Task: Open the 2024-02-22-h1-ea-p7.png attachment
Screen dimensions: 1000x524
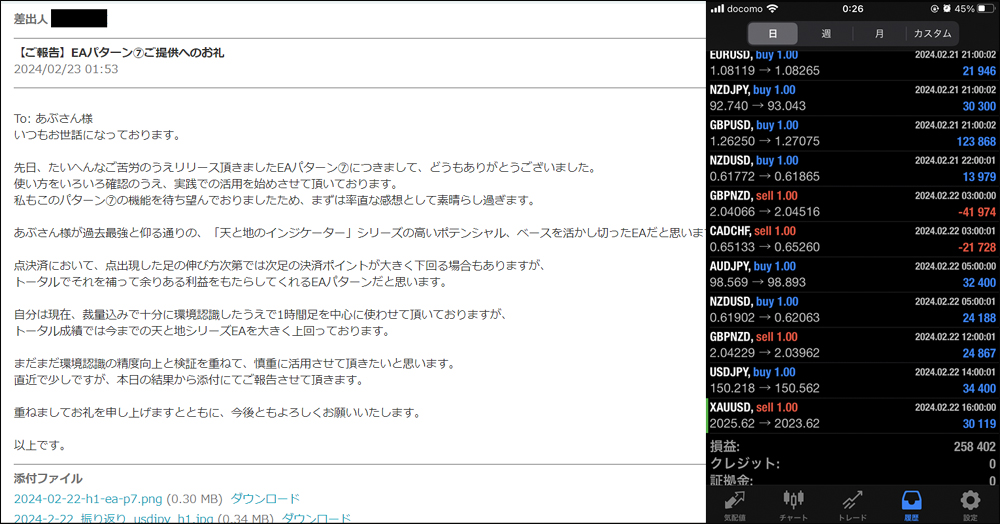Action: (88, 499)
